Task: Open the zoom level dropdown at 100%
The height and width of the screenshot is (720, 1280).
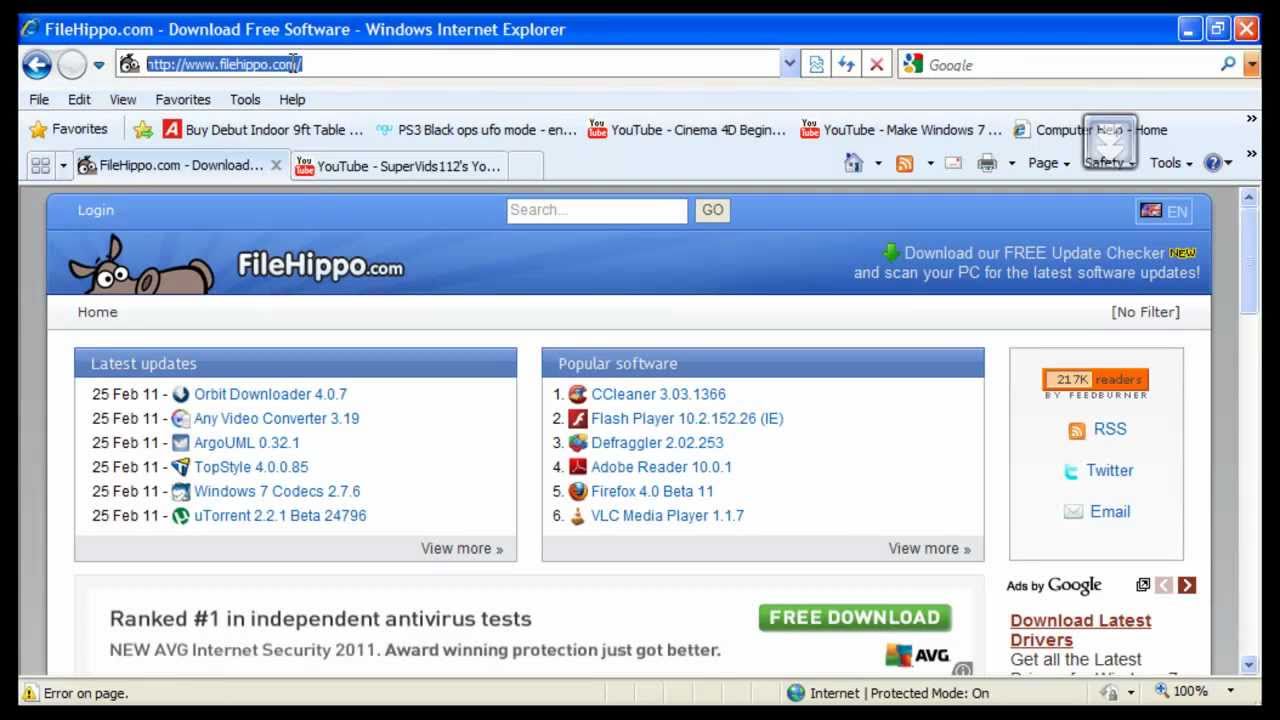Action: 1231,691
